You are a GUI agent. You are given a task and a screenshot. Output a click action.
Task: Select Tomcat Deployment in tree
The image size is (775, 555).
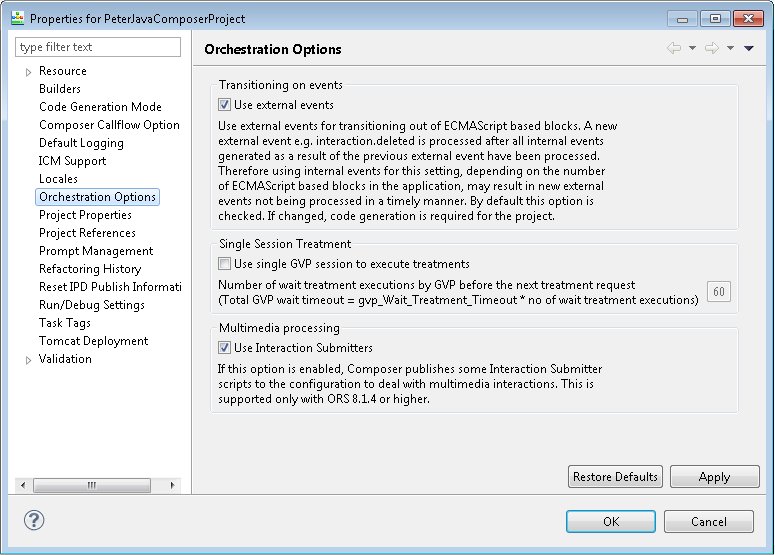(x=94, y=341)
